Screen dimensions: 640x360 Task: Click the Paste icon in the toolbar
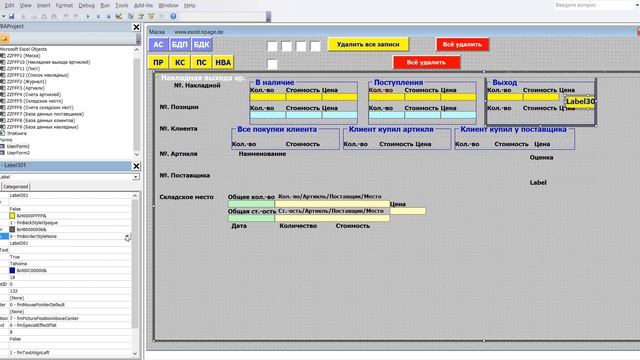[44, 16]
